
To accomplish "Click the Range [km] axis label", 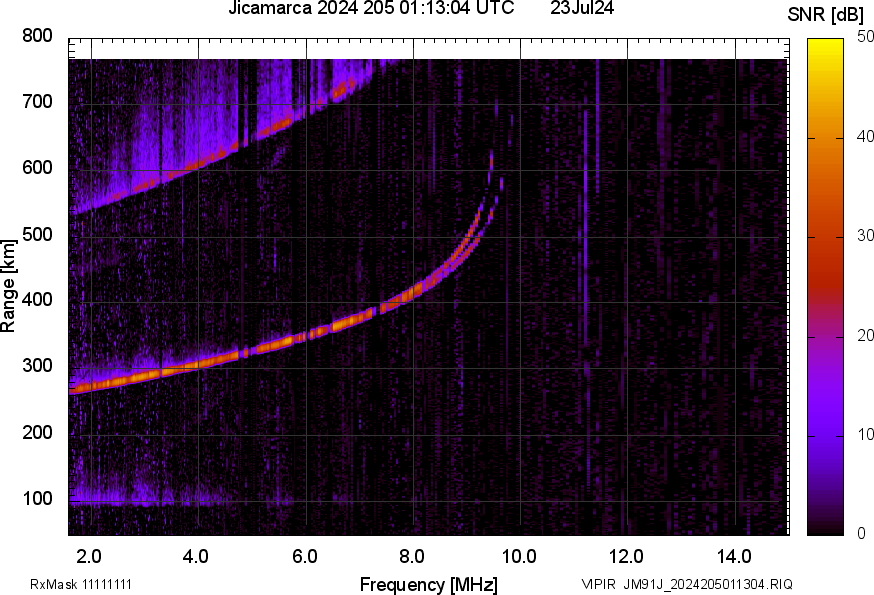I will coord(9,284).
